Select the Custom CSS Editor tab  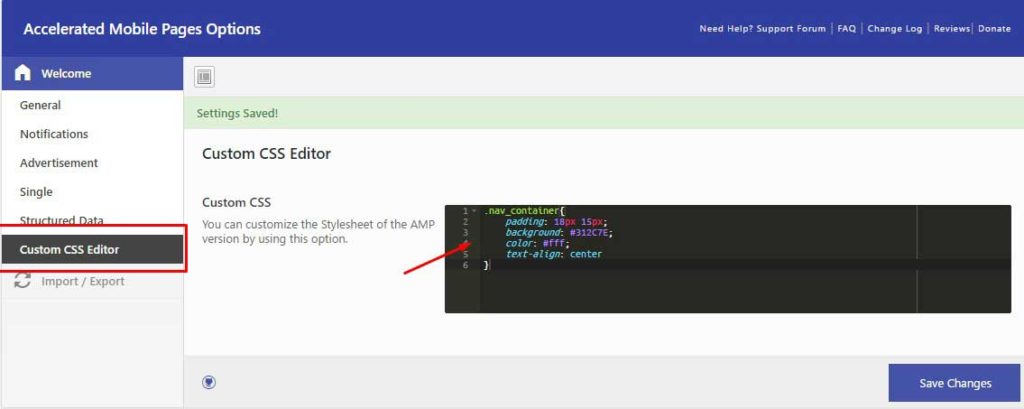(x=92, y=250)
